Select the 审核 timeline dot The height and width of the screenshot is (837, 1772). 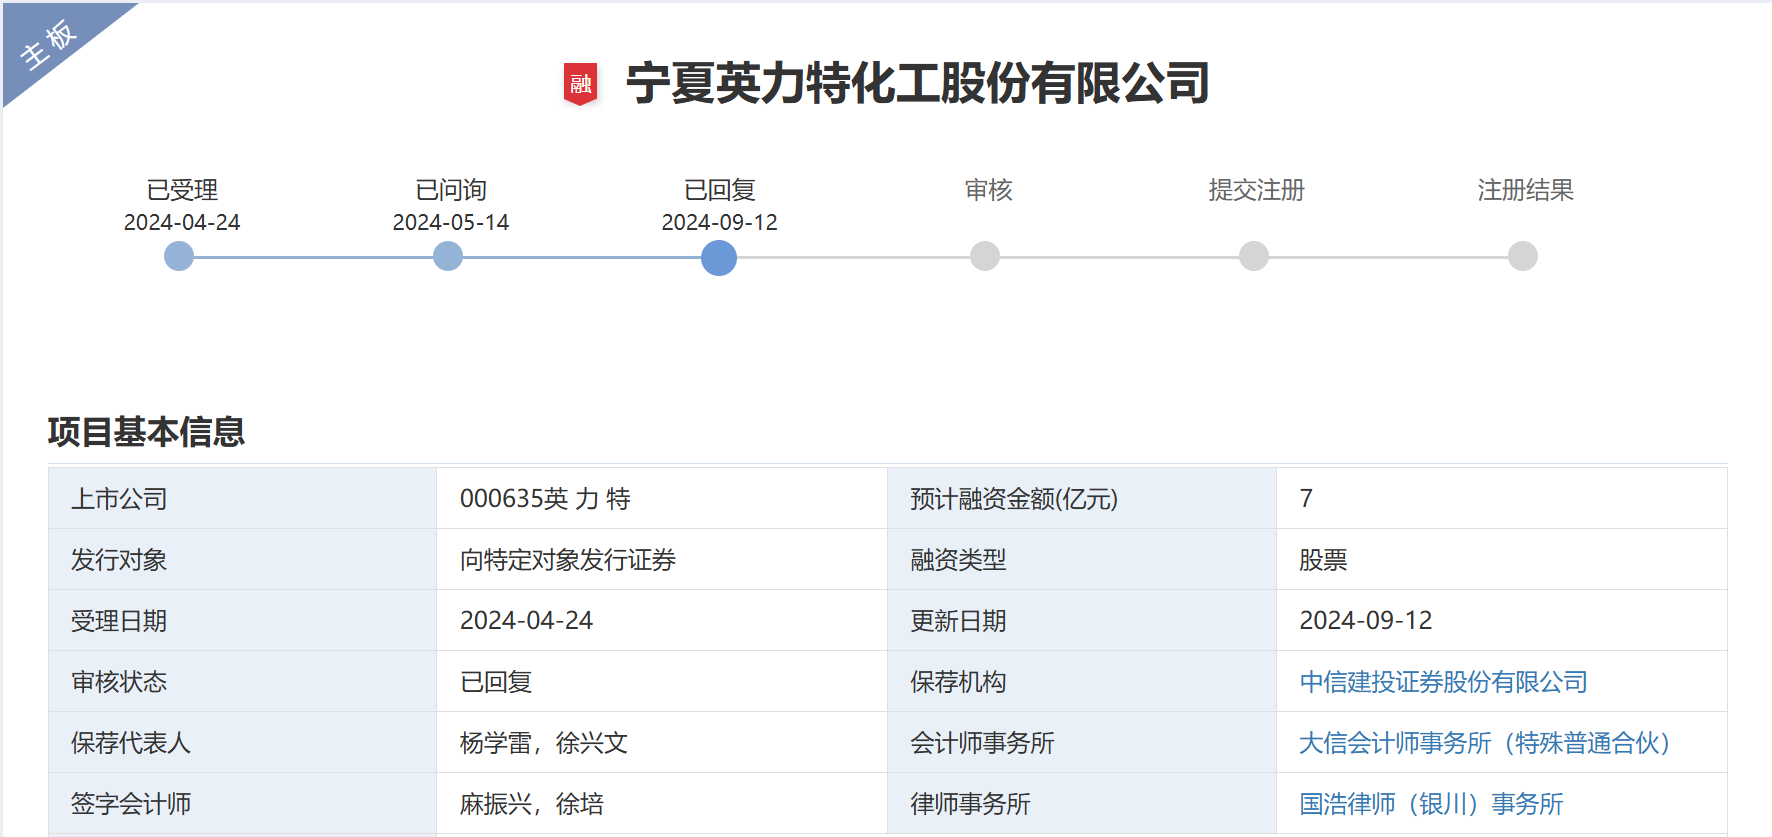tap(985, 256)
